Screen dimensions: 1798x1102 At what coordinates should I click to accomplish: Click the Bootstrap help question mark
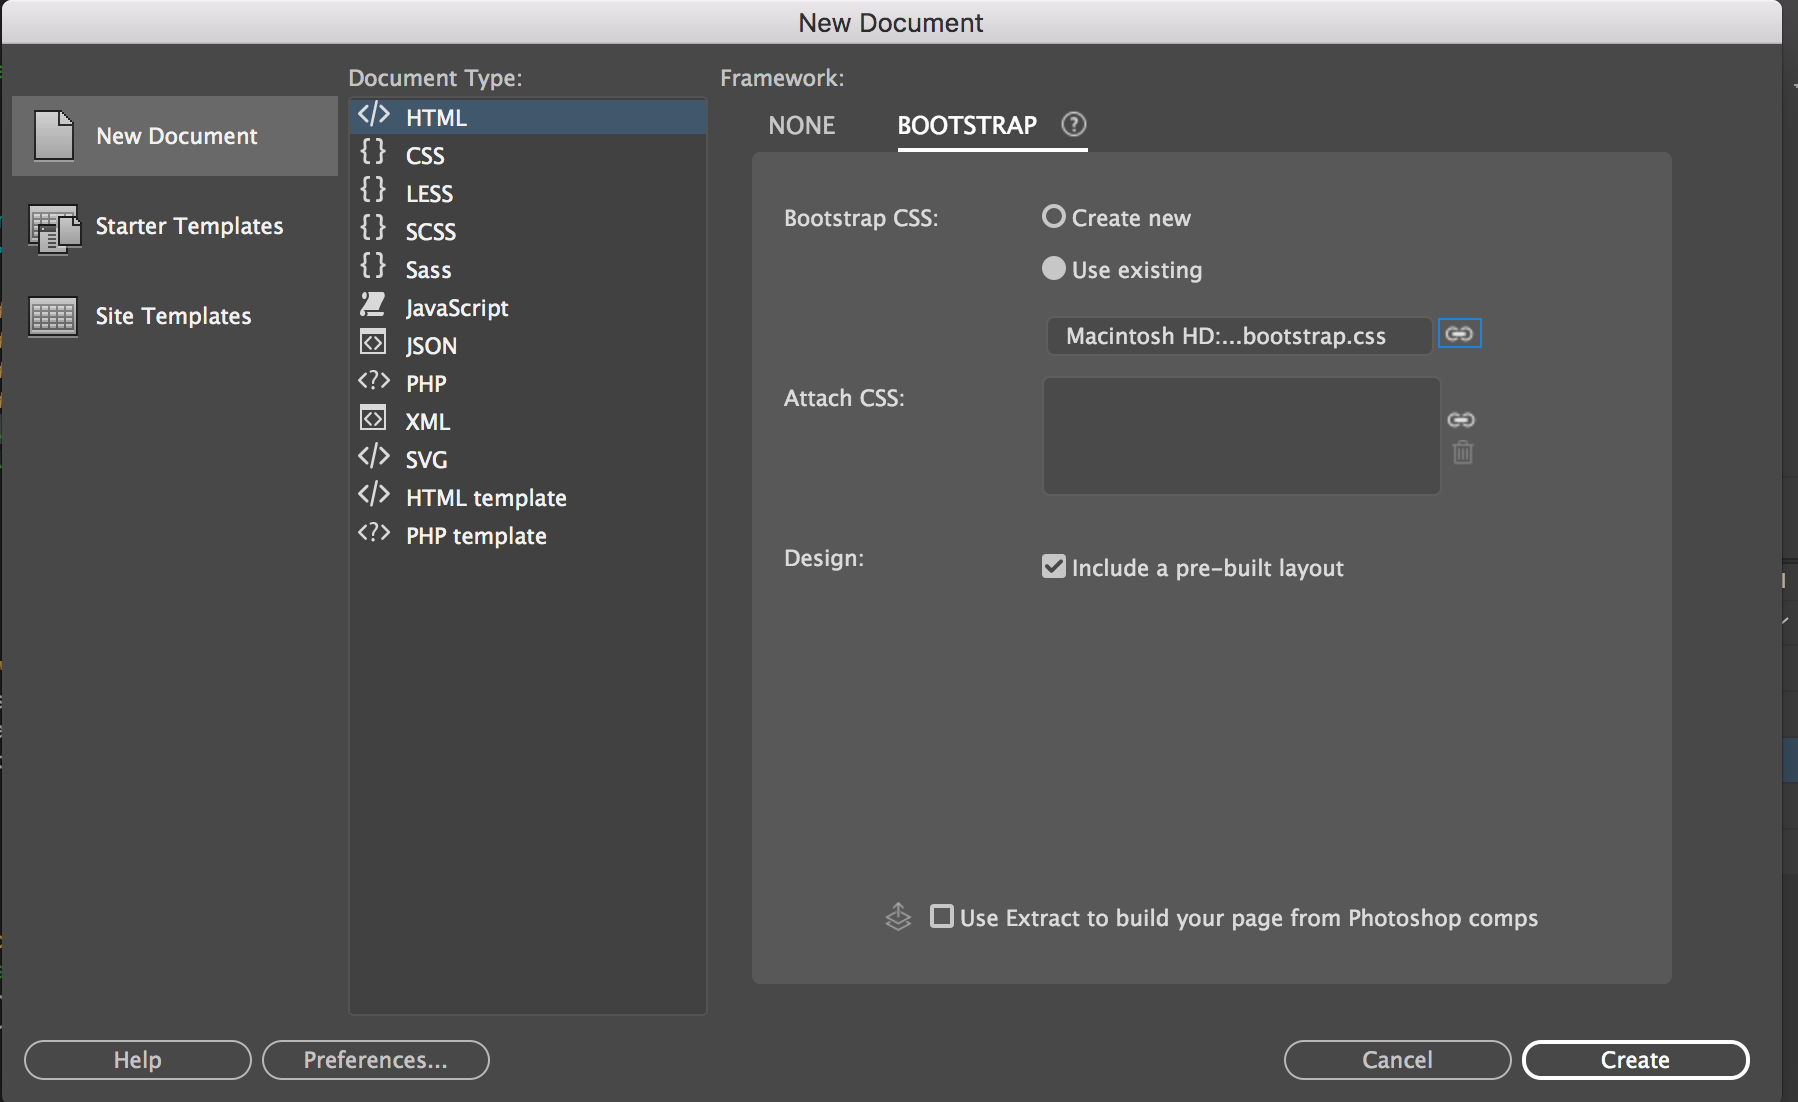1073,124
